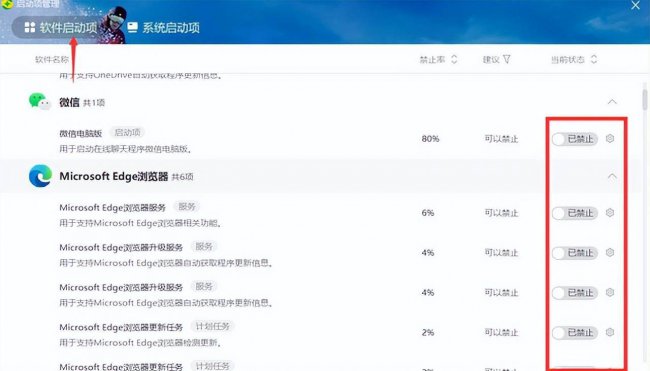
Task: Toggle switch for Edge浏览器更新任务 2% row
Action: coord(575,332)
